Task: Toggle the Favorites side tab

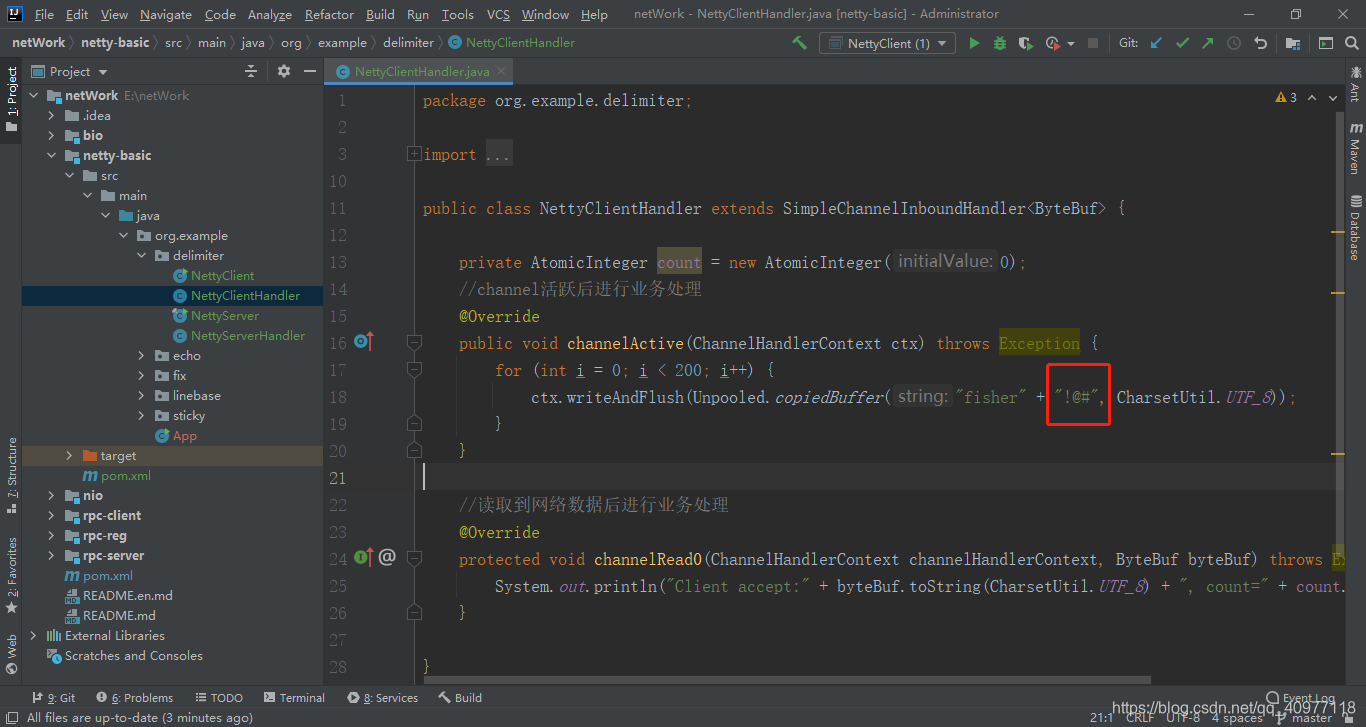Action: click(11, 575)
